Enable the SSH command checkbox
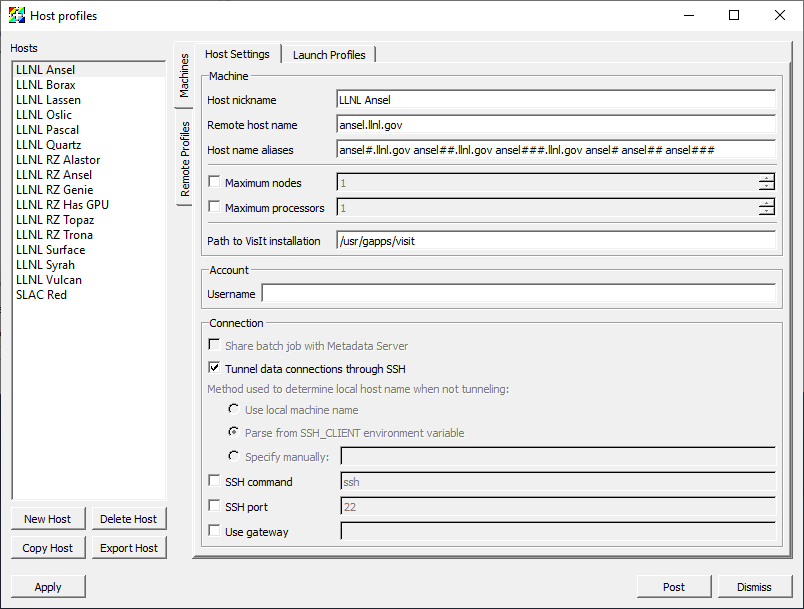This screenshot has width=804, height=609. pyautogui.click(x=214, y=481)
